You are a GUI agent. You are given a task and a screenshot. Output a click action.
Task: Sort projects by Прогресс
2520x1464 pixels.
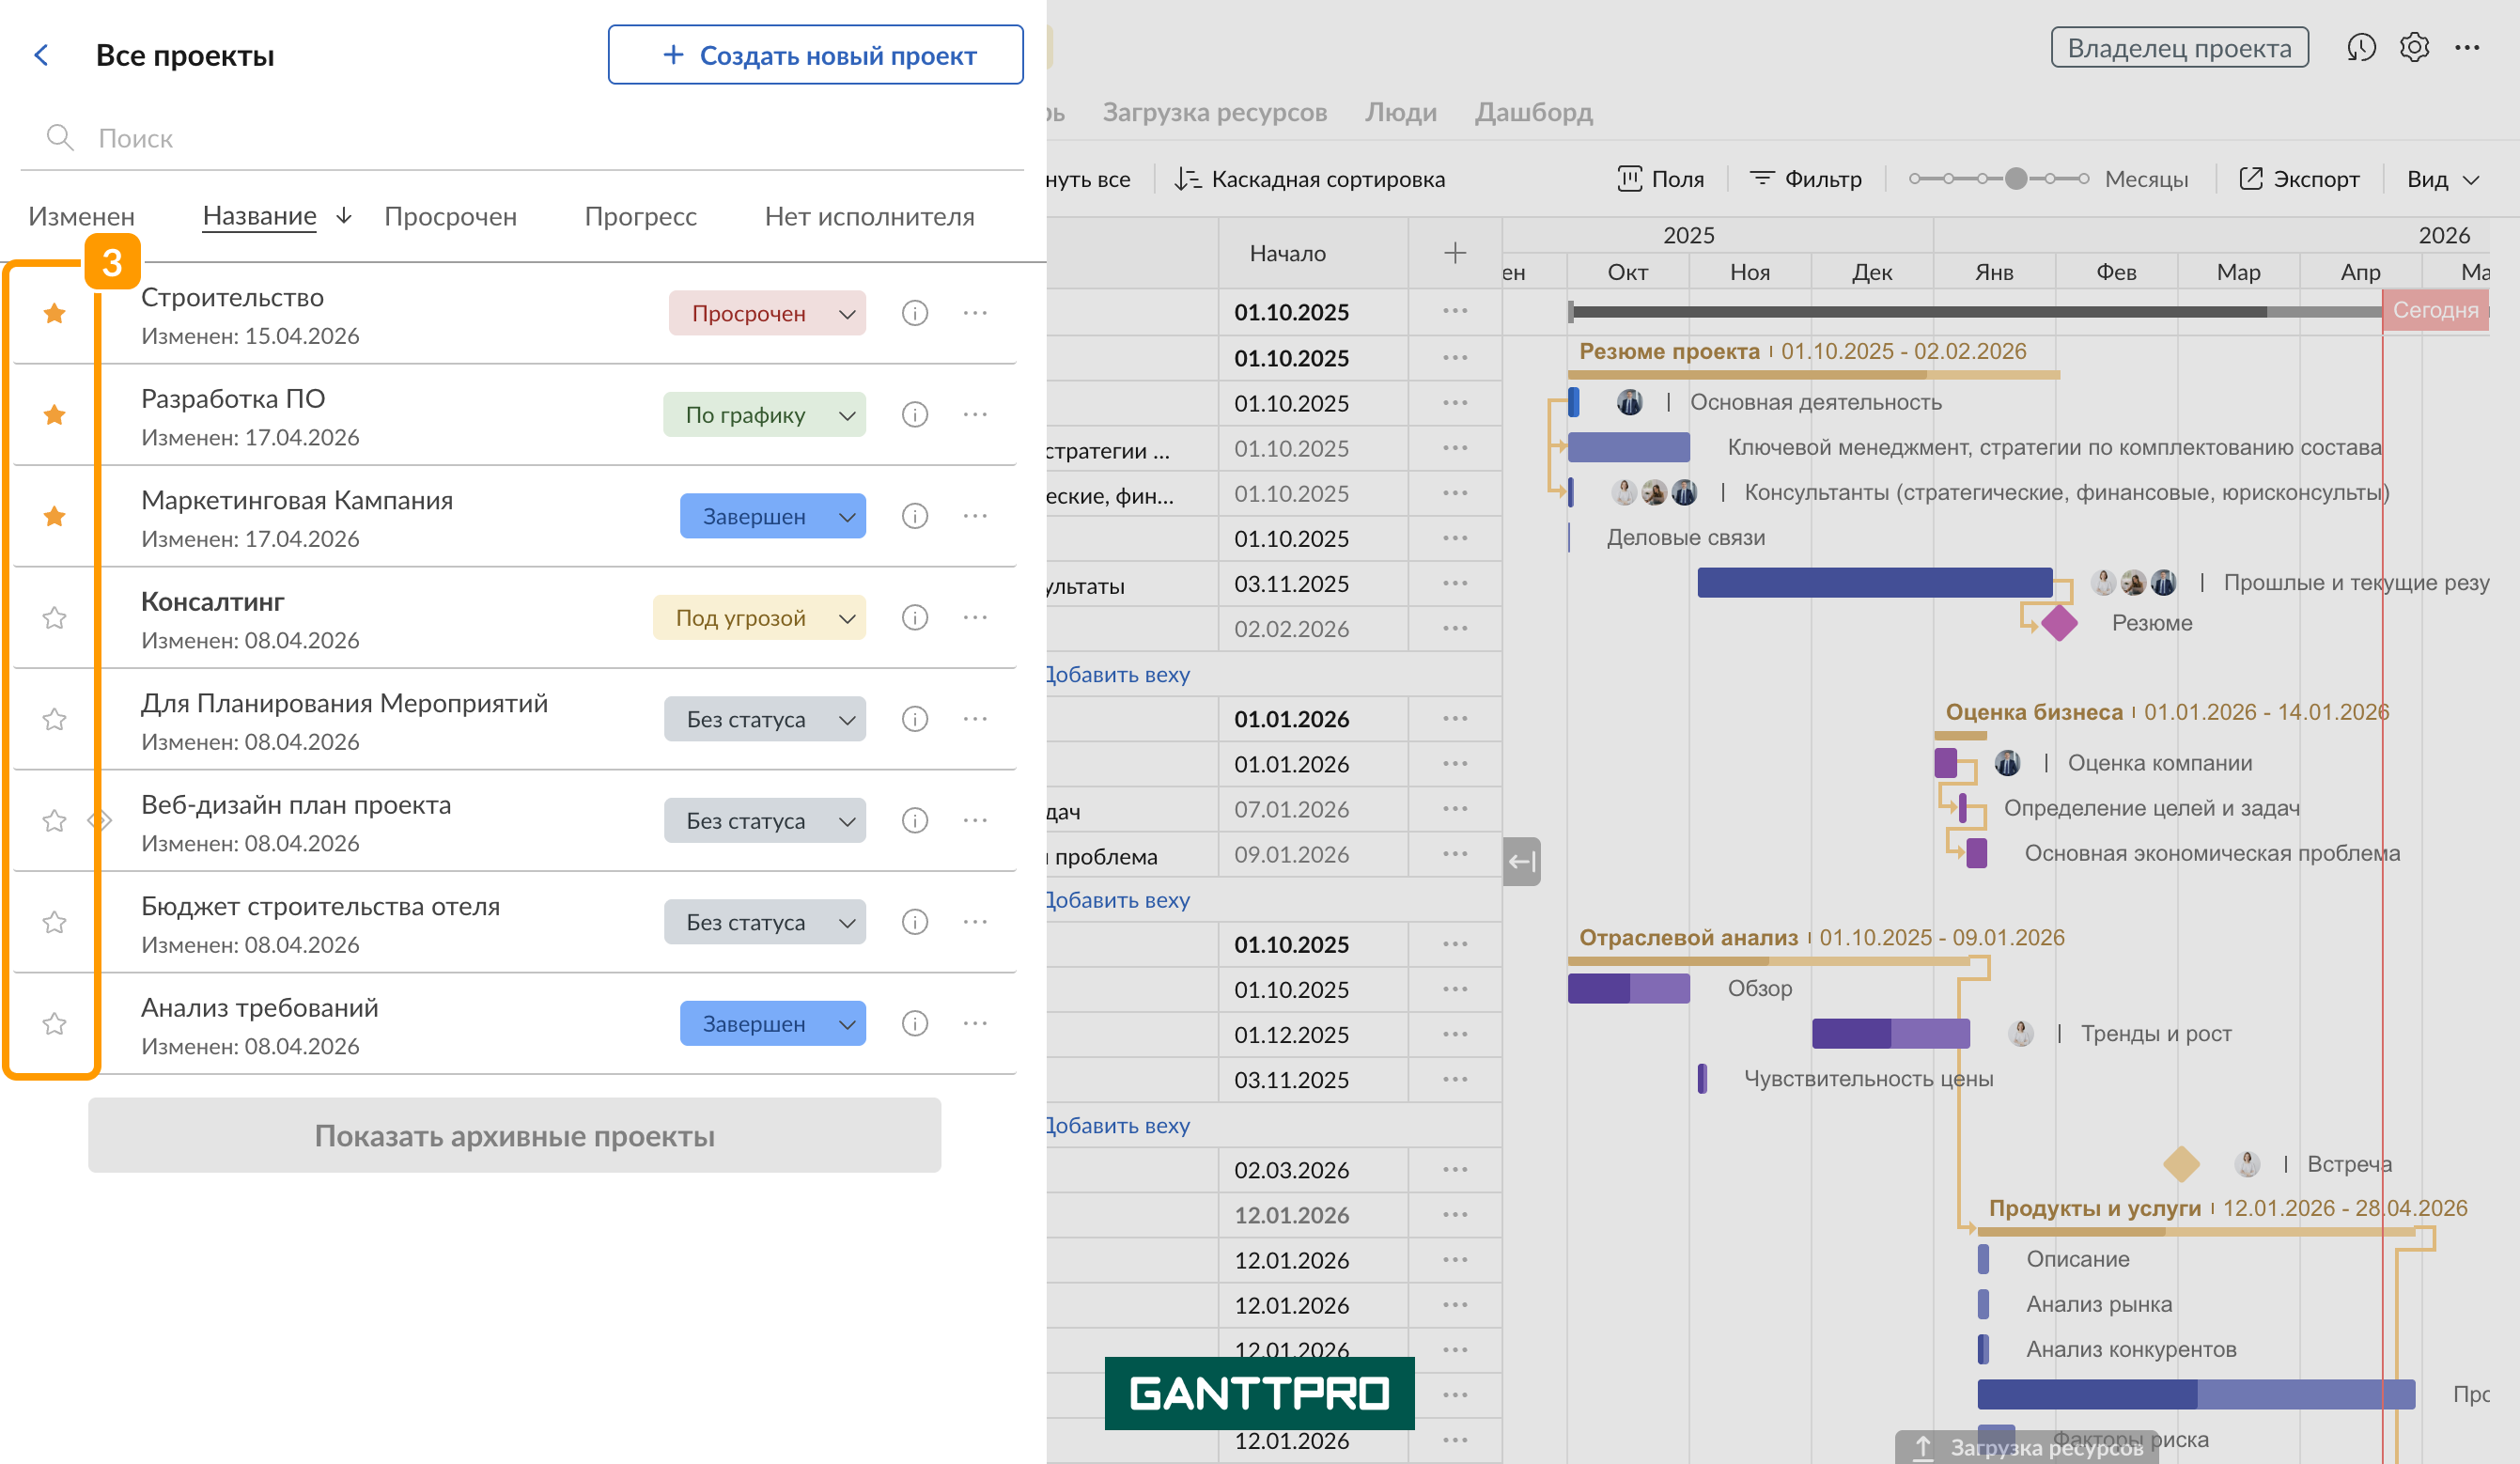coord(640,216)
